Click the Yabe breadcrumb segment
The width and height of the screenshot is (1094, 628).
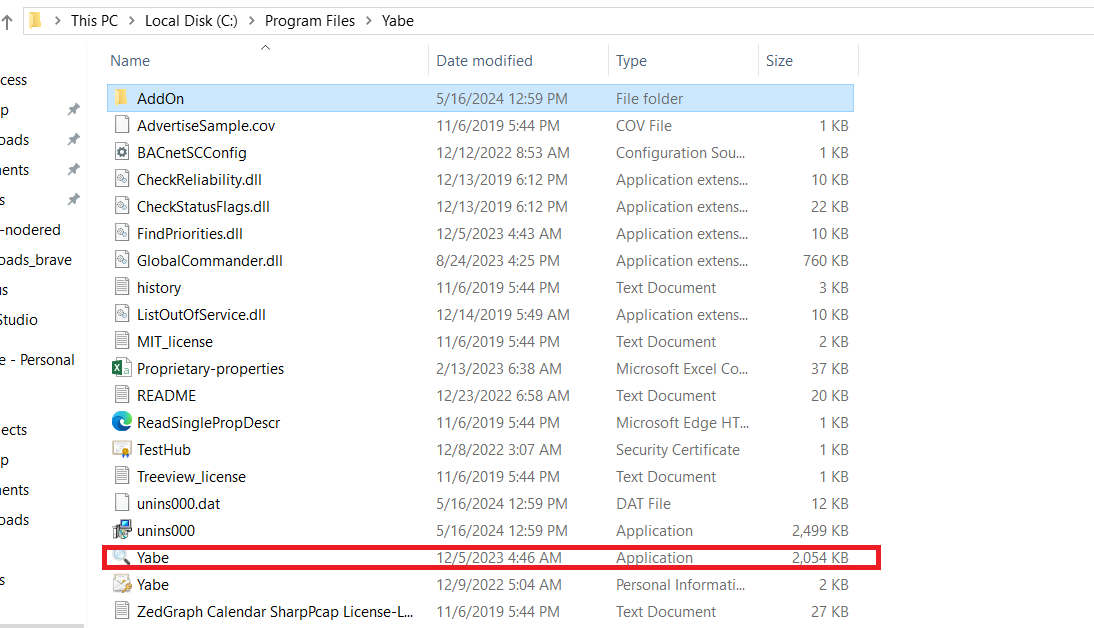click(x=398, y=21)
